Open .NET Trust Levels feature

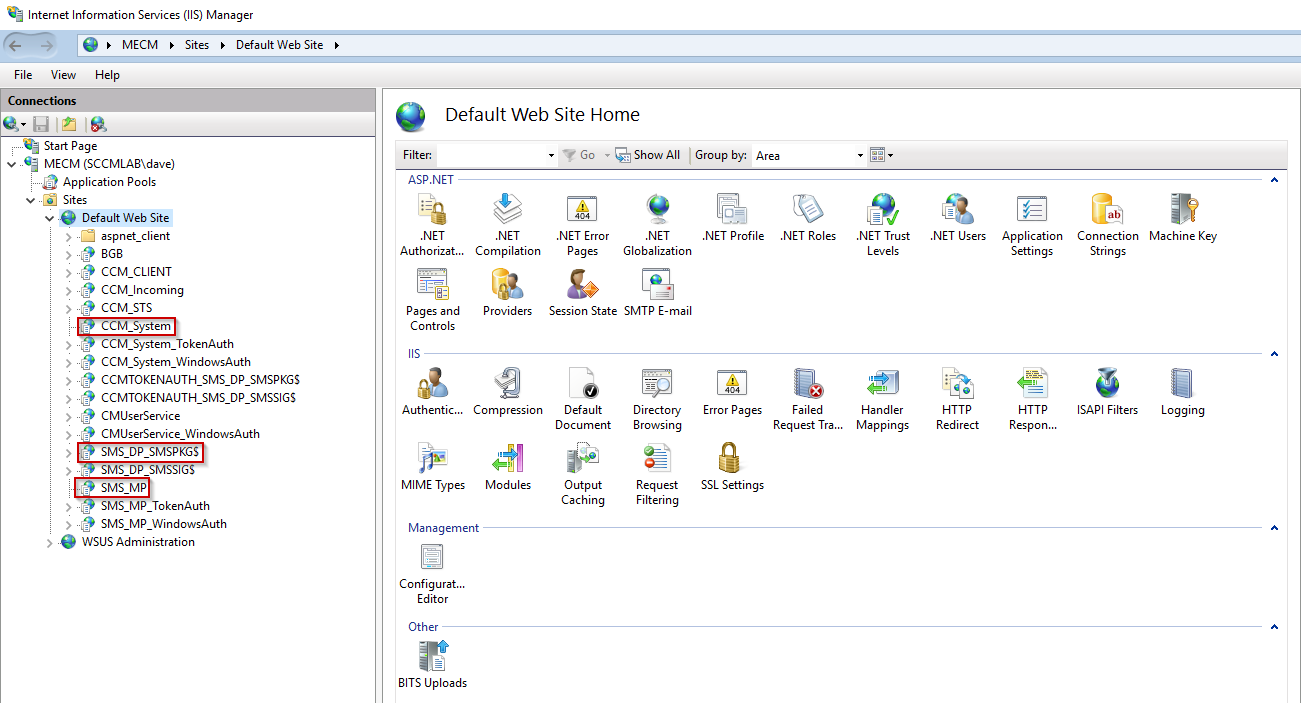pos(883,225)
